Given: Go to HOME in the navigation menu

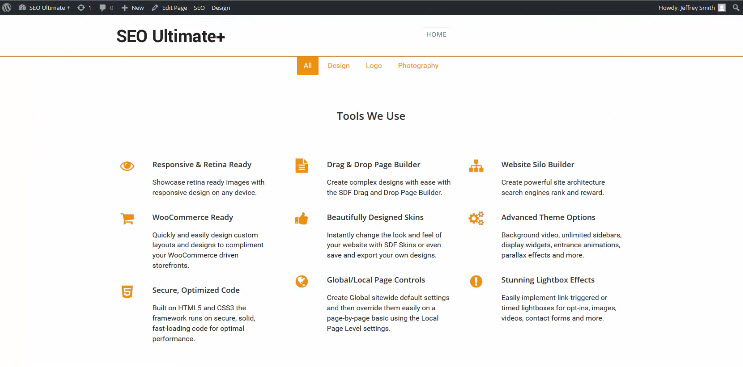Looking at the screenshot, I should 436,35.
